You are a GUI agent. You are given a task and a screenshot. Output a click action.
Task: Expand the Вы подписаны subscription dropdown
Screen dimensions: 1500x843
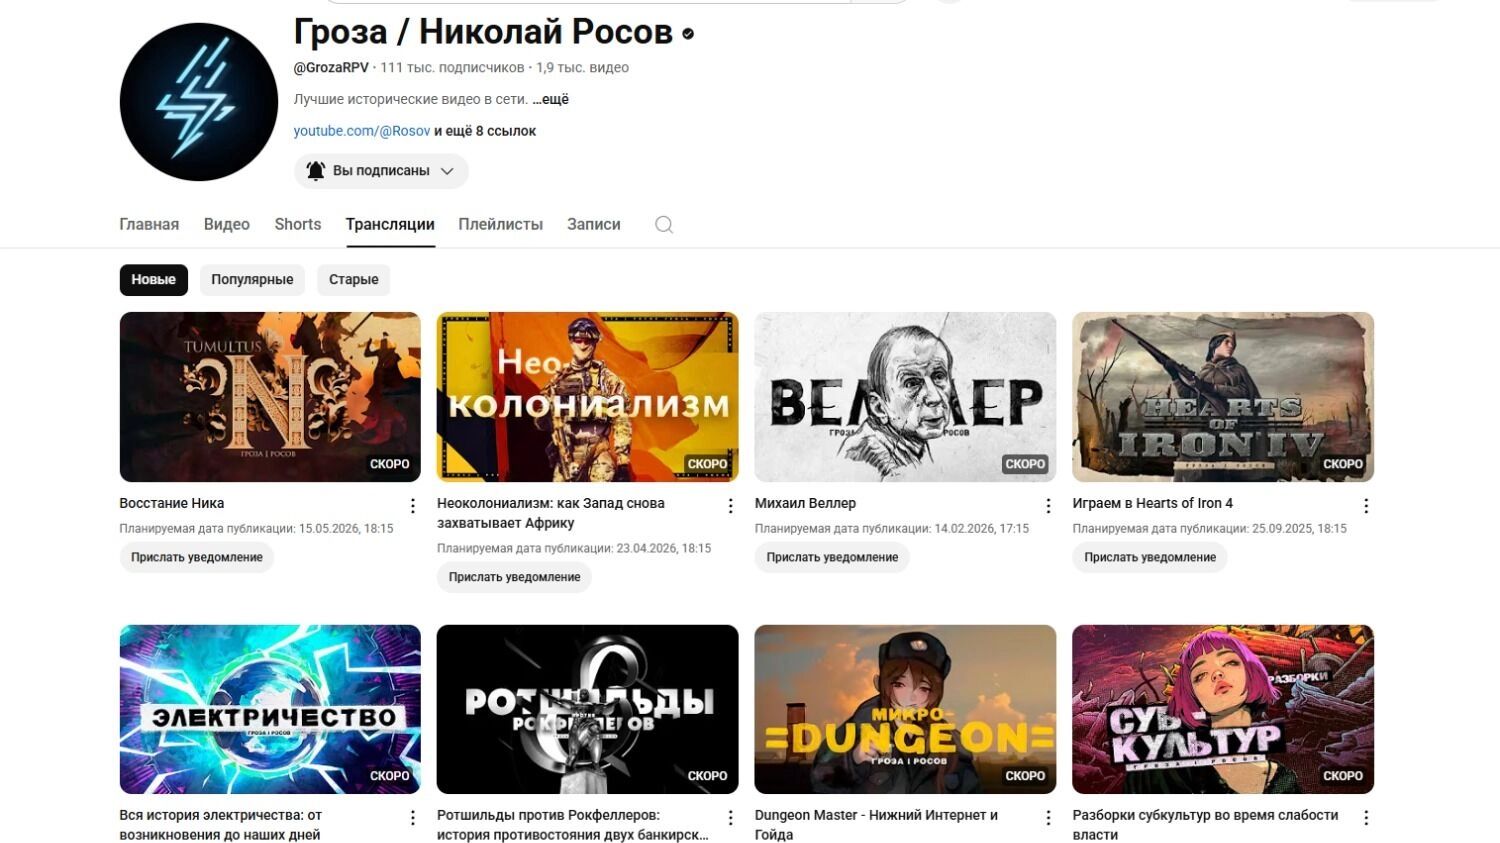click(381, 171)
